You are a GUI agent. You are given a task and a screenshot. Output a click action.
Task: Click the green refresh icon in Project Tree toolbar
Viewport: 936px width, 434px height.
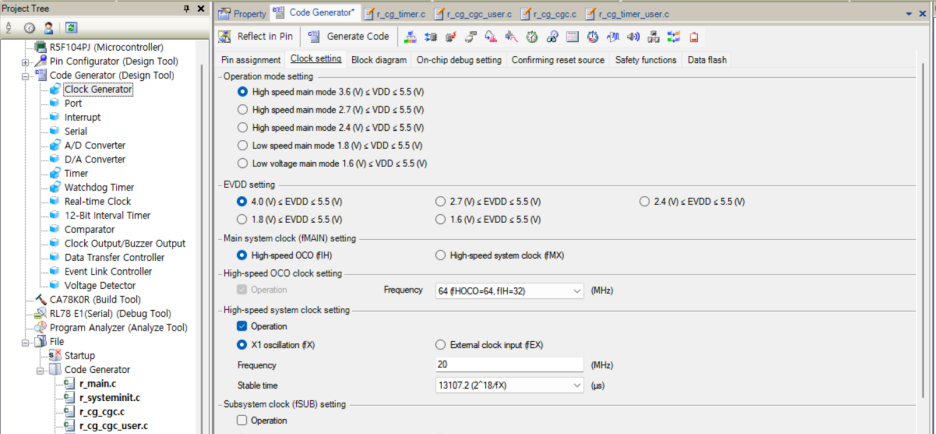(x=71, y=27)
